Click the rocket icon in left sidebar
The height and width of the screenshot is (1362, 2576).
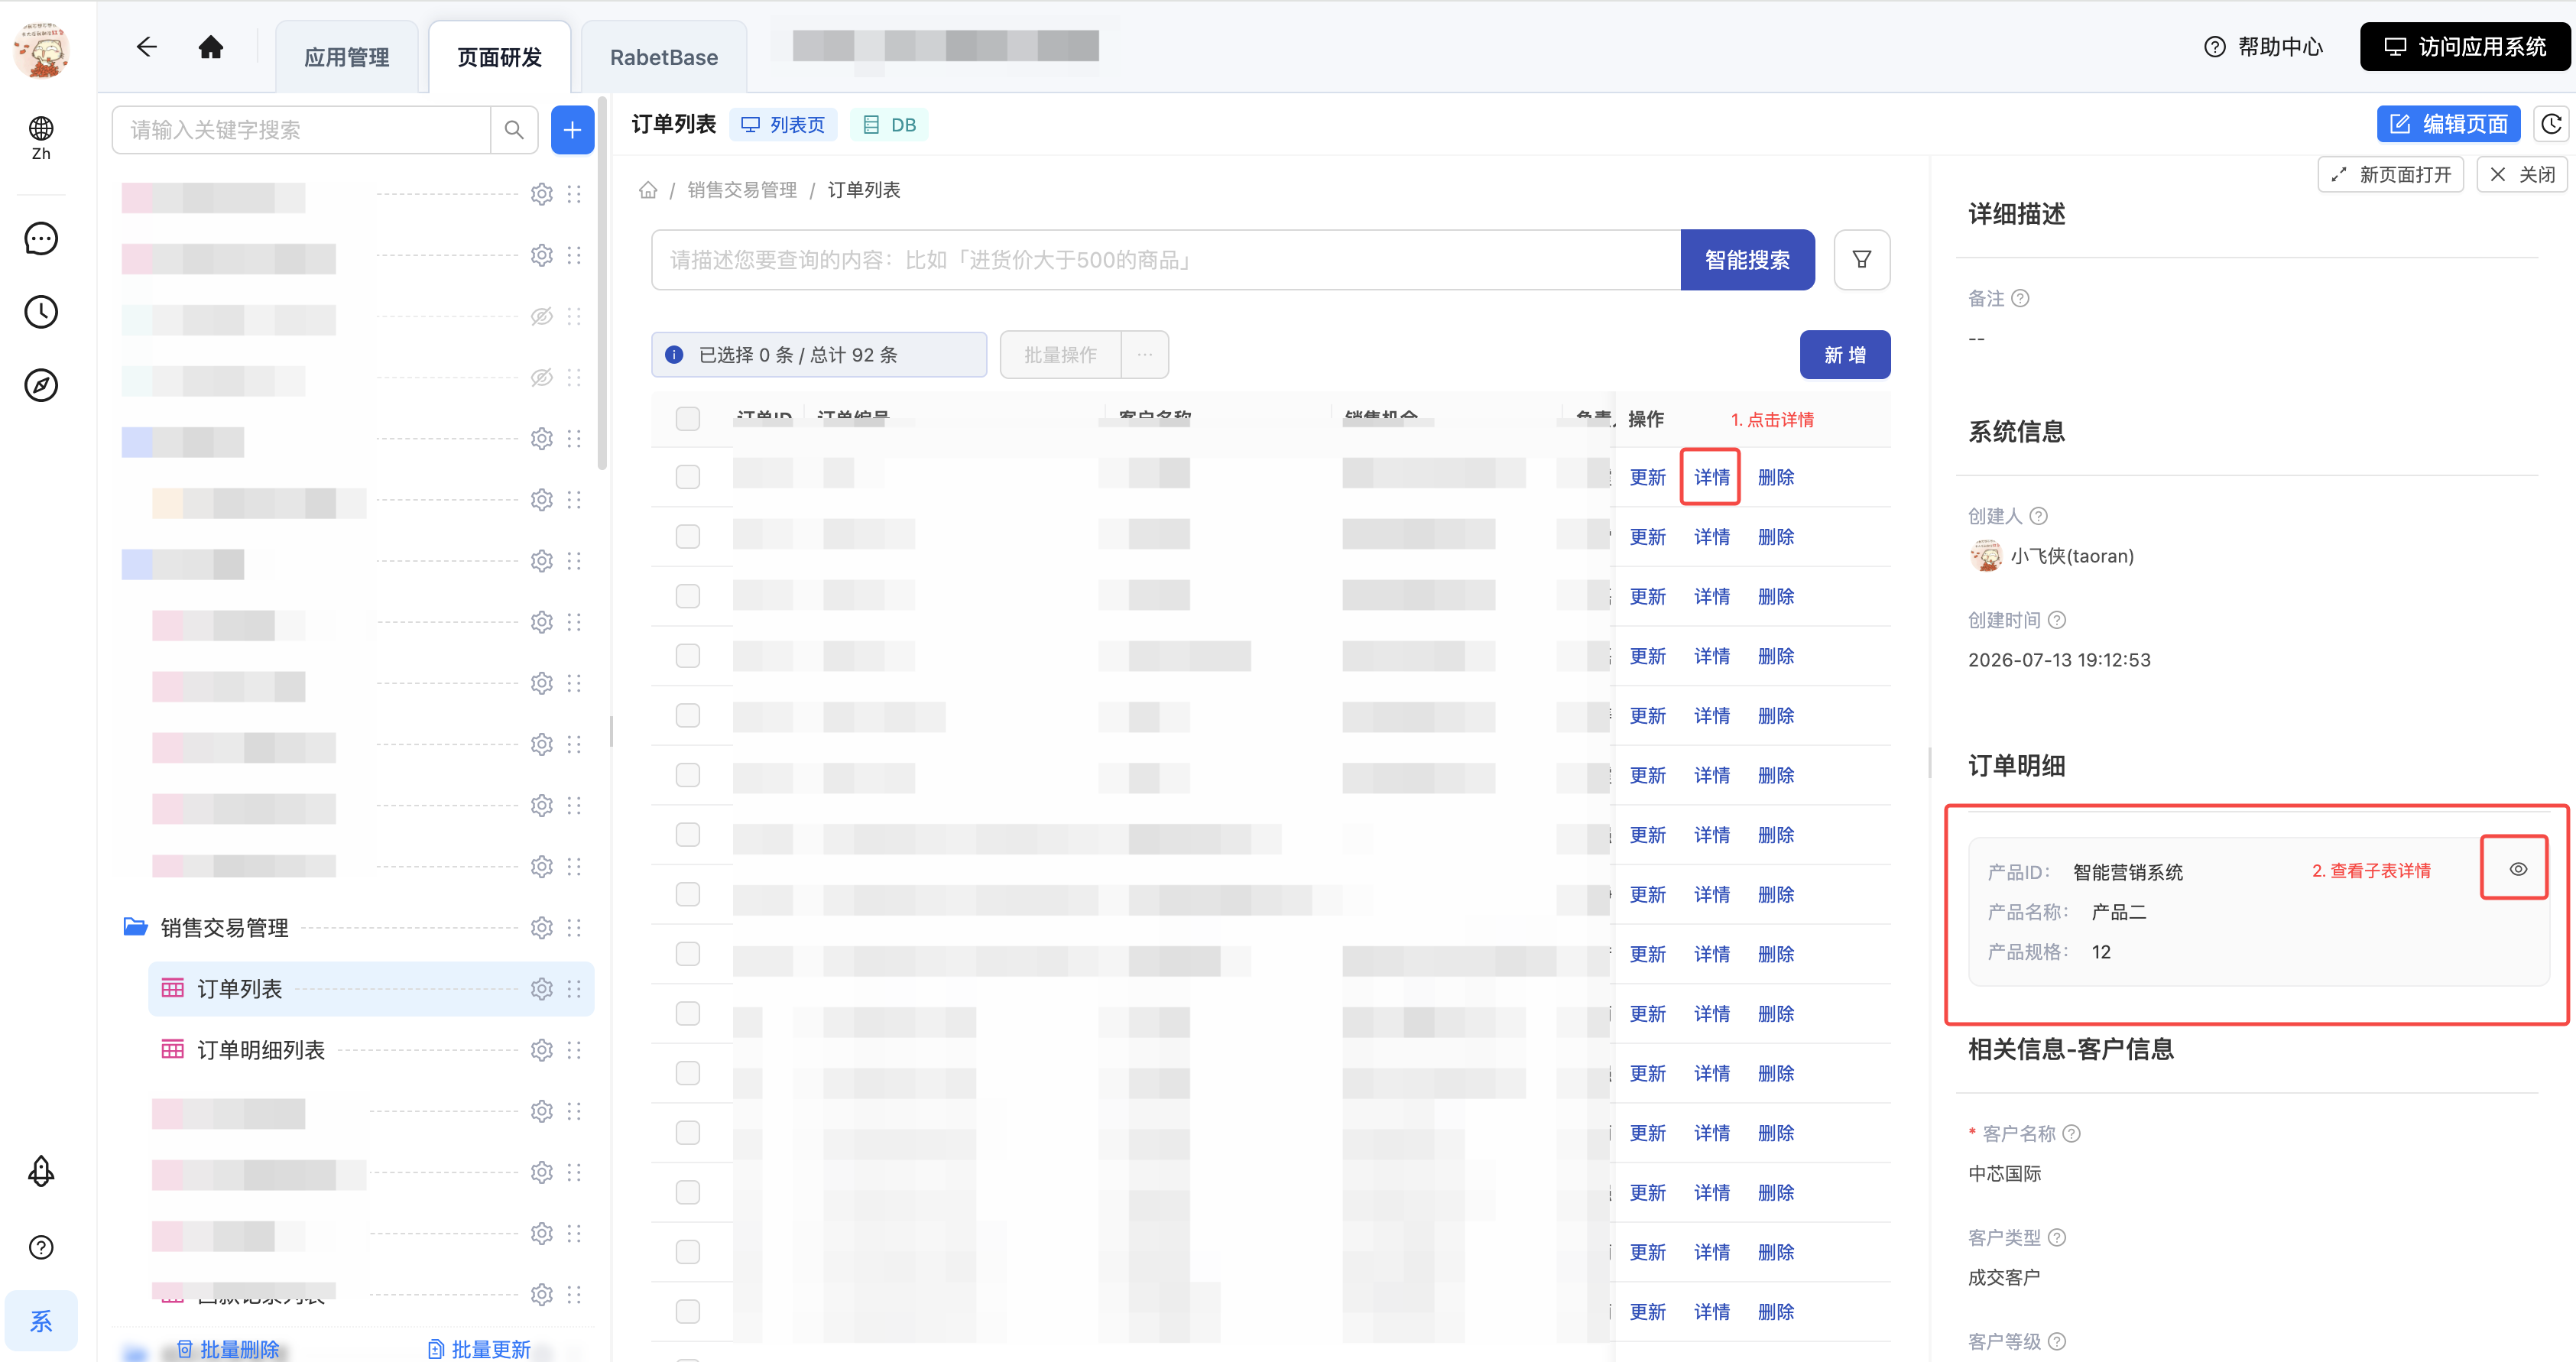[41, 1171]
